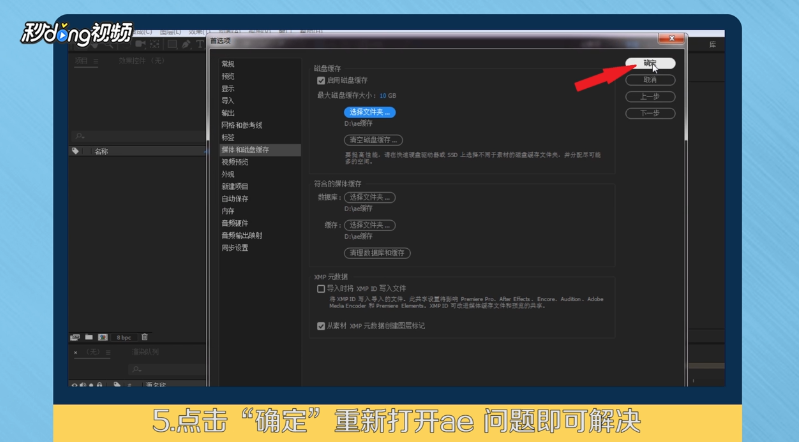Click 清空磁盘缓存 button
The image size is (799, 442).
tap(374, 140)
